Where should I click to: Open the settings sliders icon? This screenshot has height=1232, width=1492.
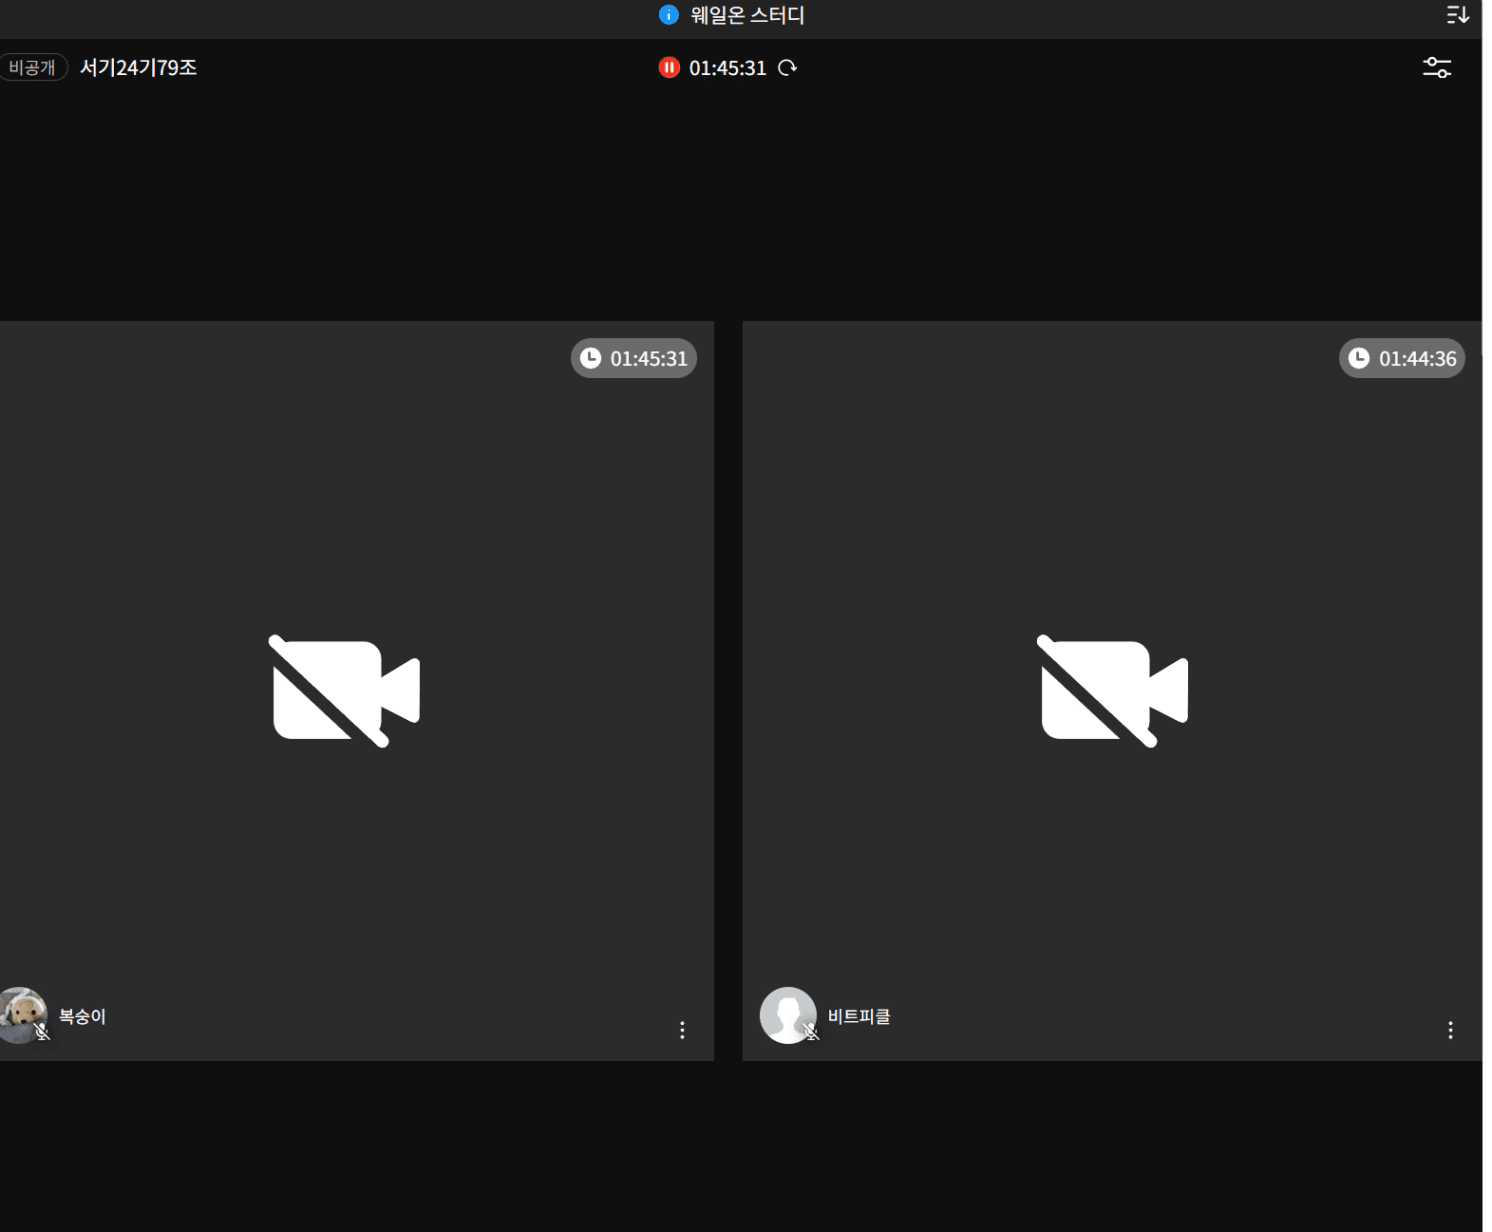click(x=1437, y=67)
